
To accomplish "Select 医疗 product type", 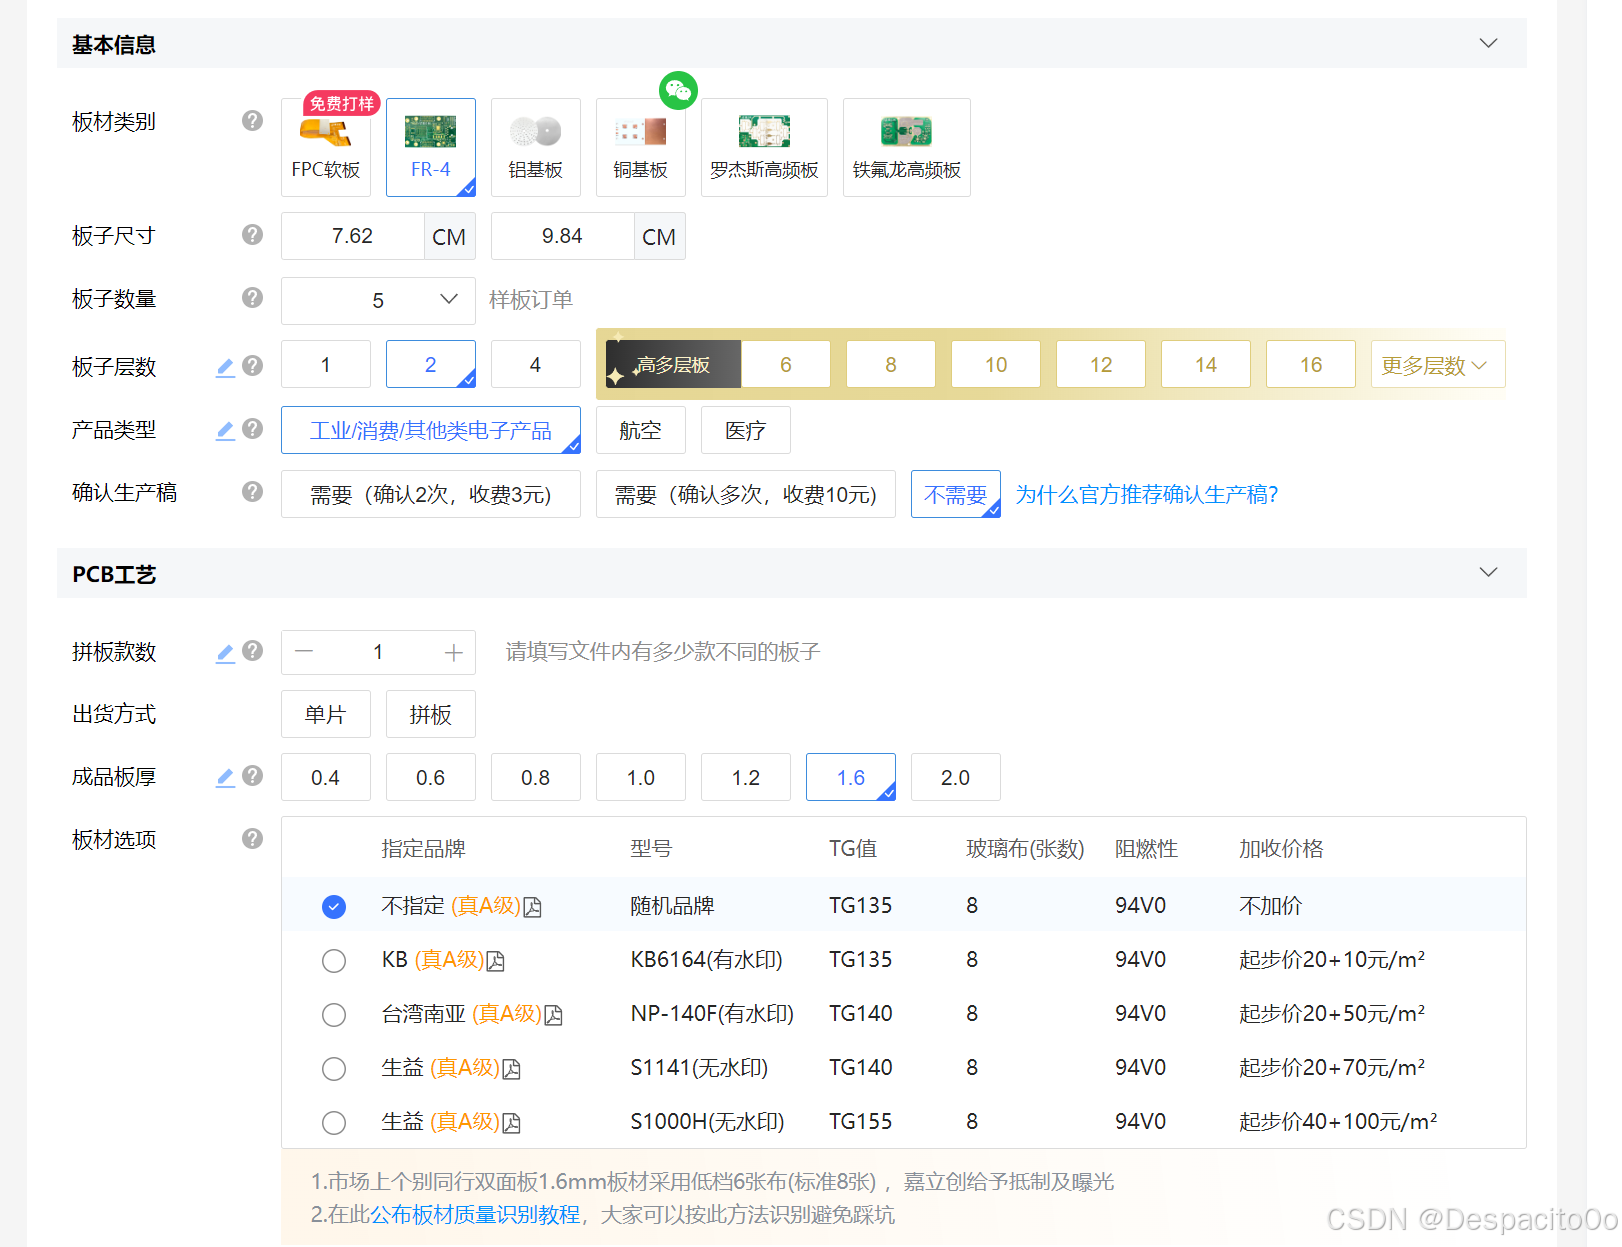I will tap(746, 430).
